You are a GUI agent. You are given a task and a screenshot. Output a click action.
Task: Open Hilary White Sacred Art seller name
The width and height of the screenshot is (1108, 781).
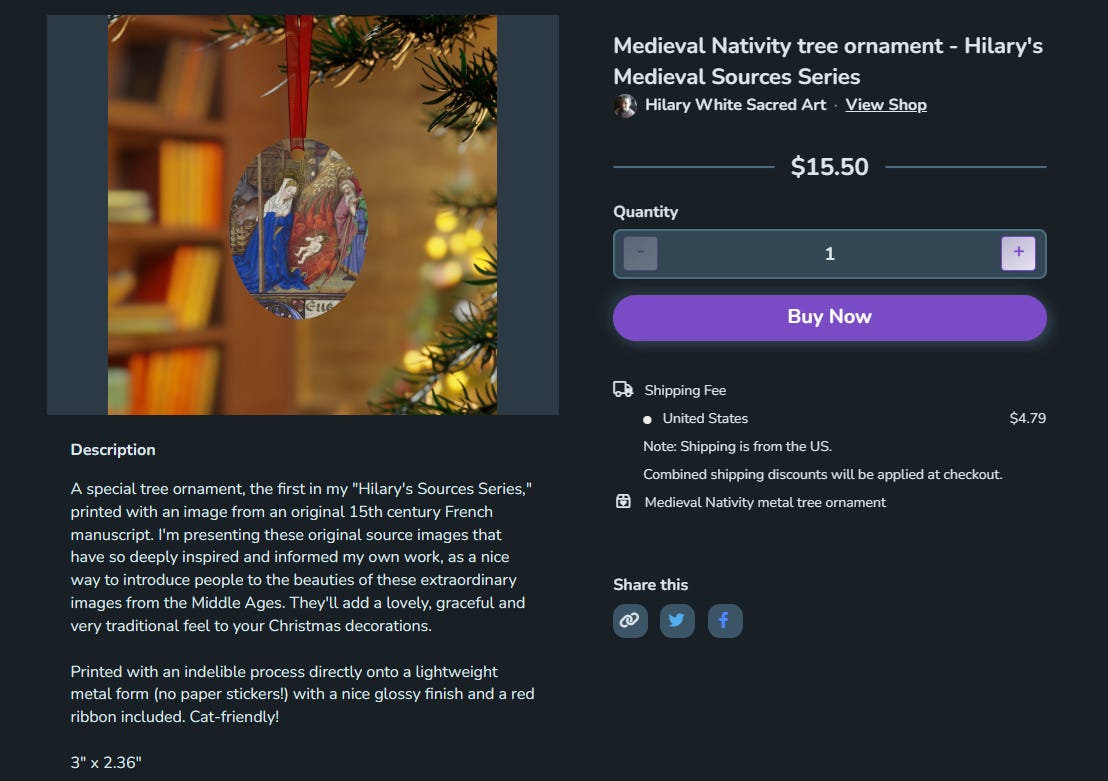tap(735, 105)
